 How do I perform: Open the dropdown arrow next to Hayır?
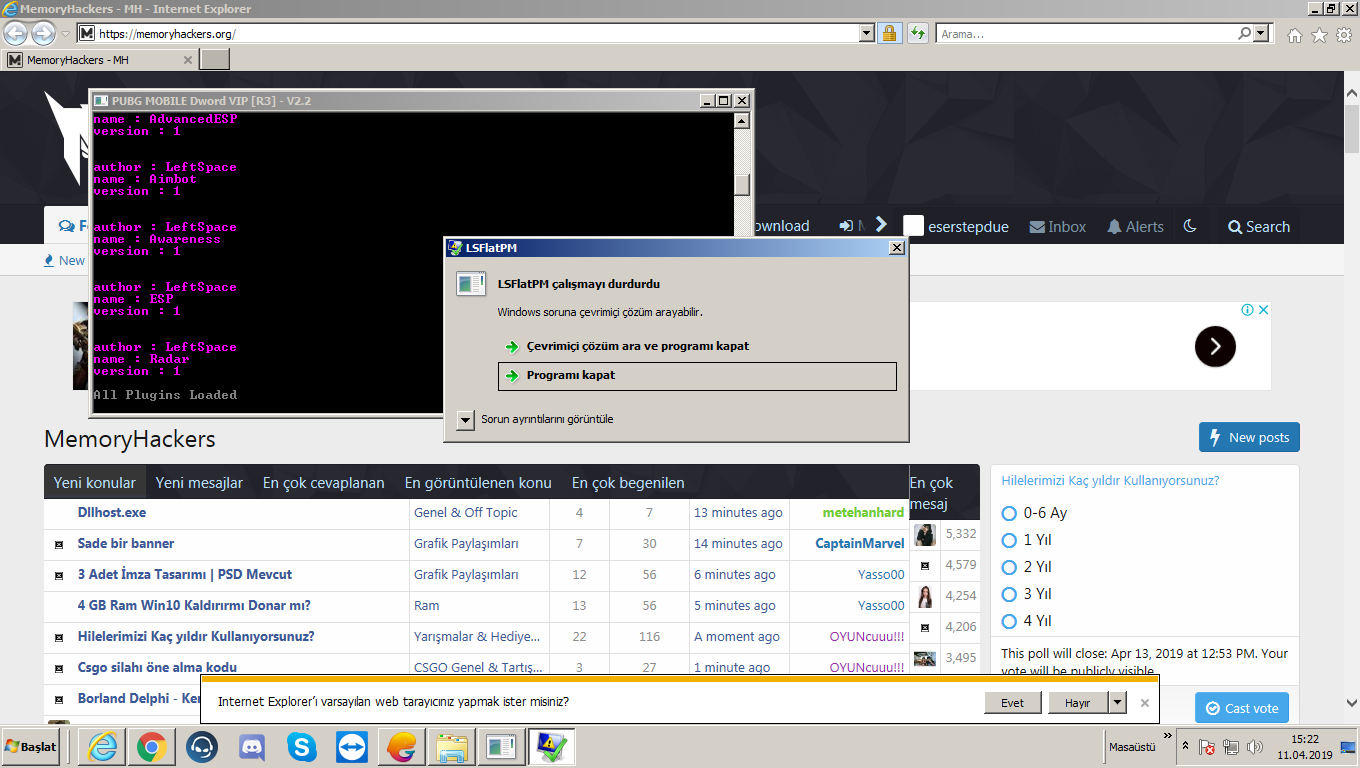tap(1118, 703)
